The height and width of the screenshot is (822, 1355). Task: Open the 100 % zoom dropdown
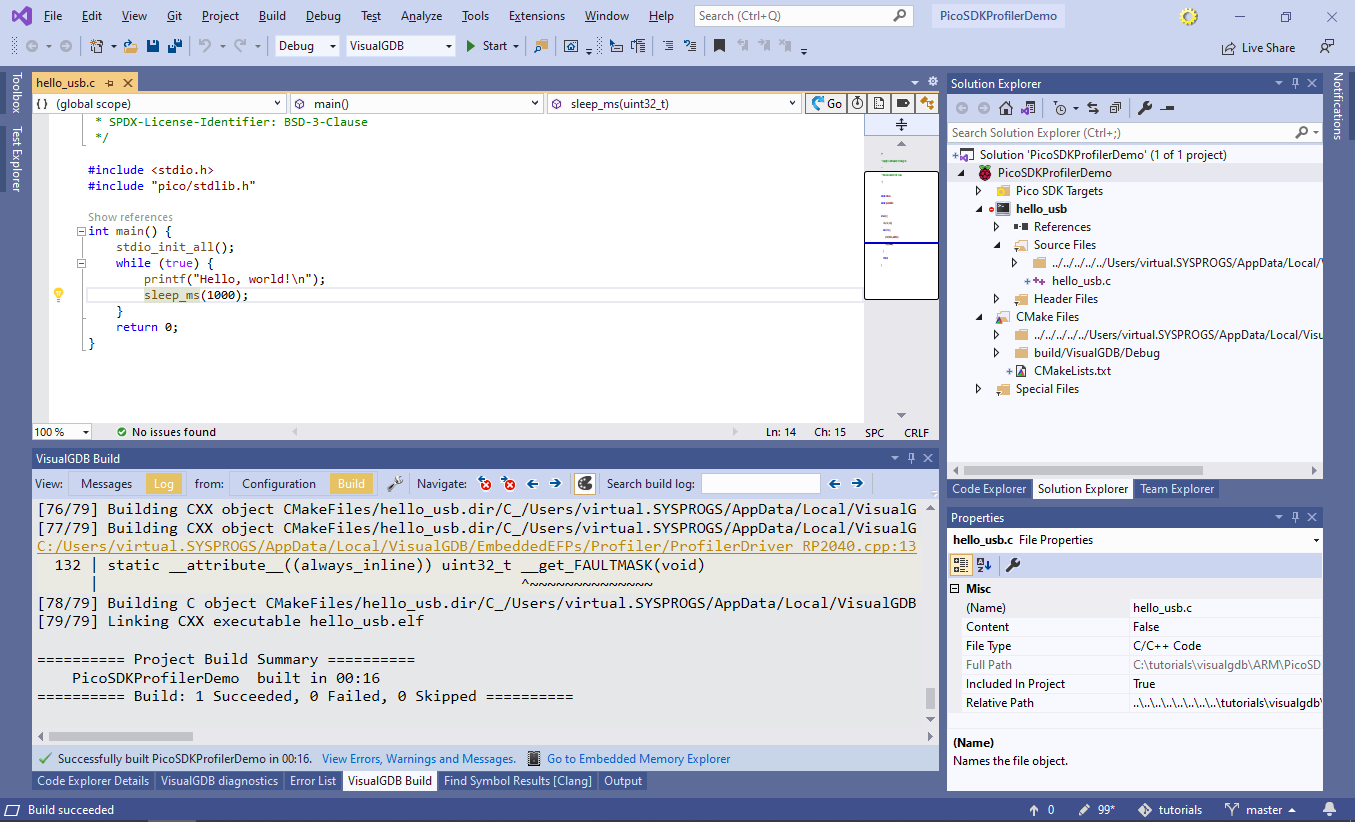pyautogui.click(x=62, y=432)
